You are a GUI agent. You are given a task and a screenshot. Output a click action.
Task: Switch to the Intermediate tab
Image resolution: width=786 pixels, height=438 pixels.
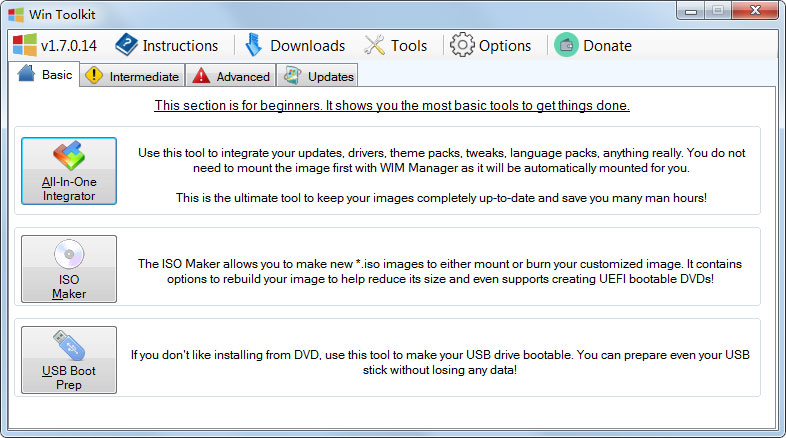coord(133,76)
